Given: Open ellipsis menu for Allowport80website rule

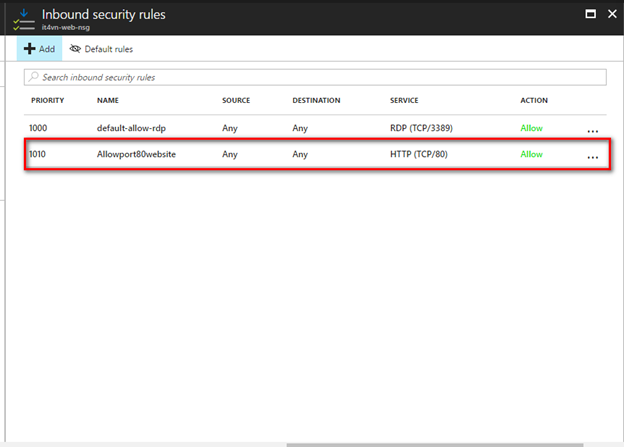Looking at the screenshot, I should pyautogui.click(x=593, y=157).
